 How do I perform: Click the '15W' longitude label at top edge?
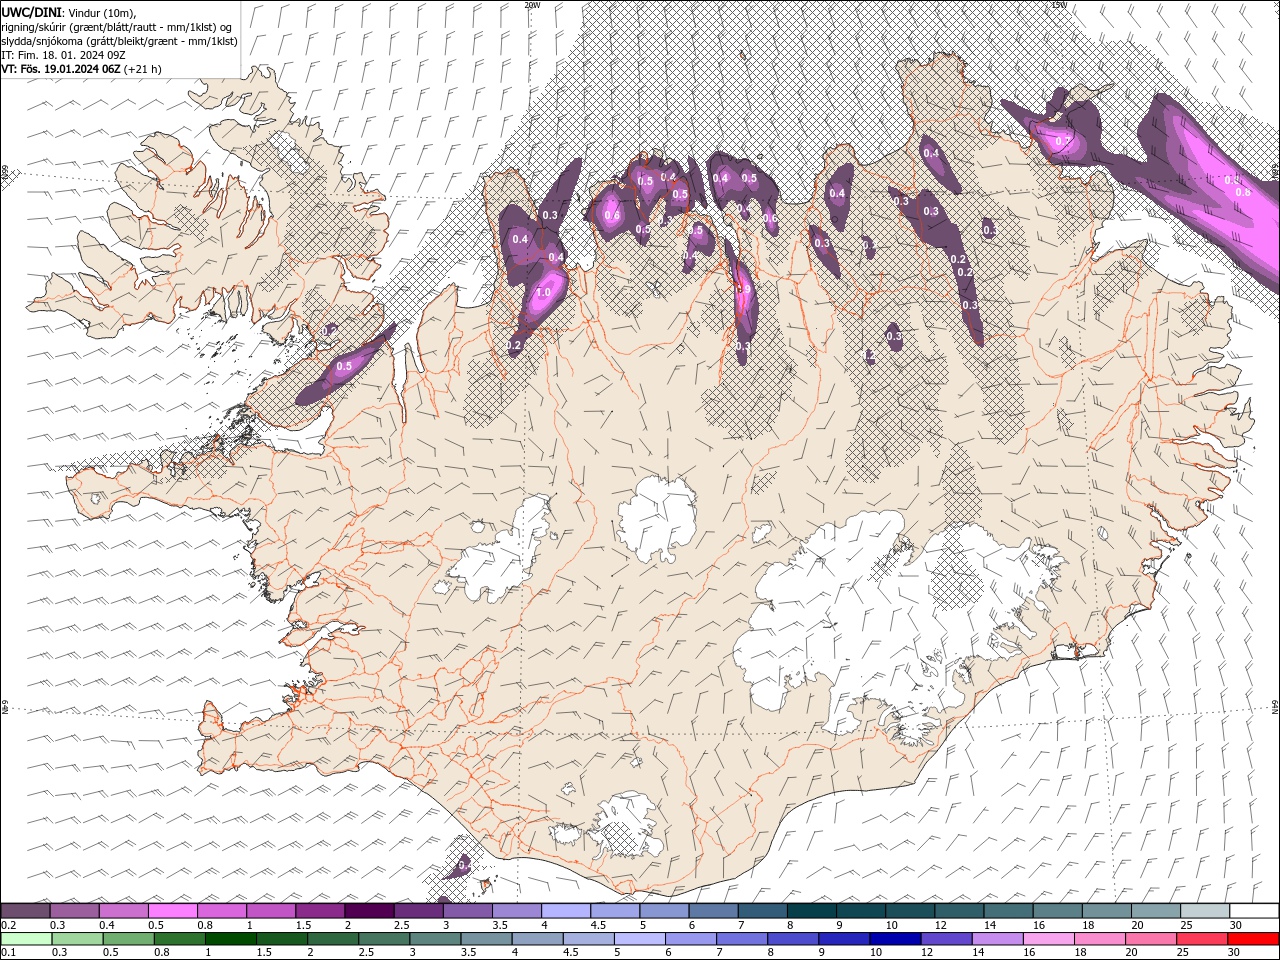(x=1058, y=5)
